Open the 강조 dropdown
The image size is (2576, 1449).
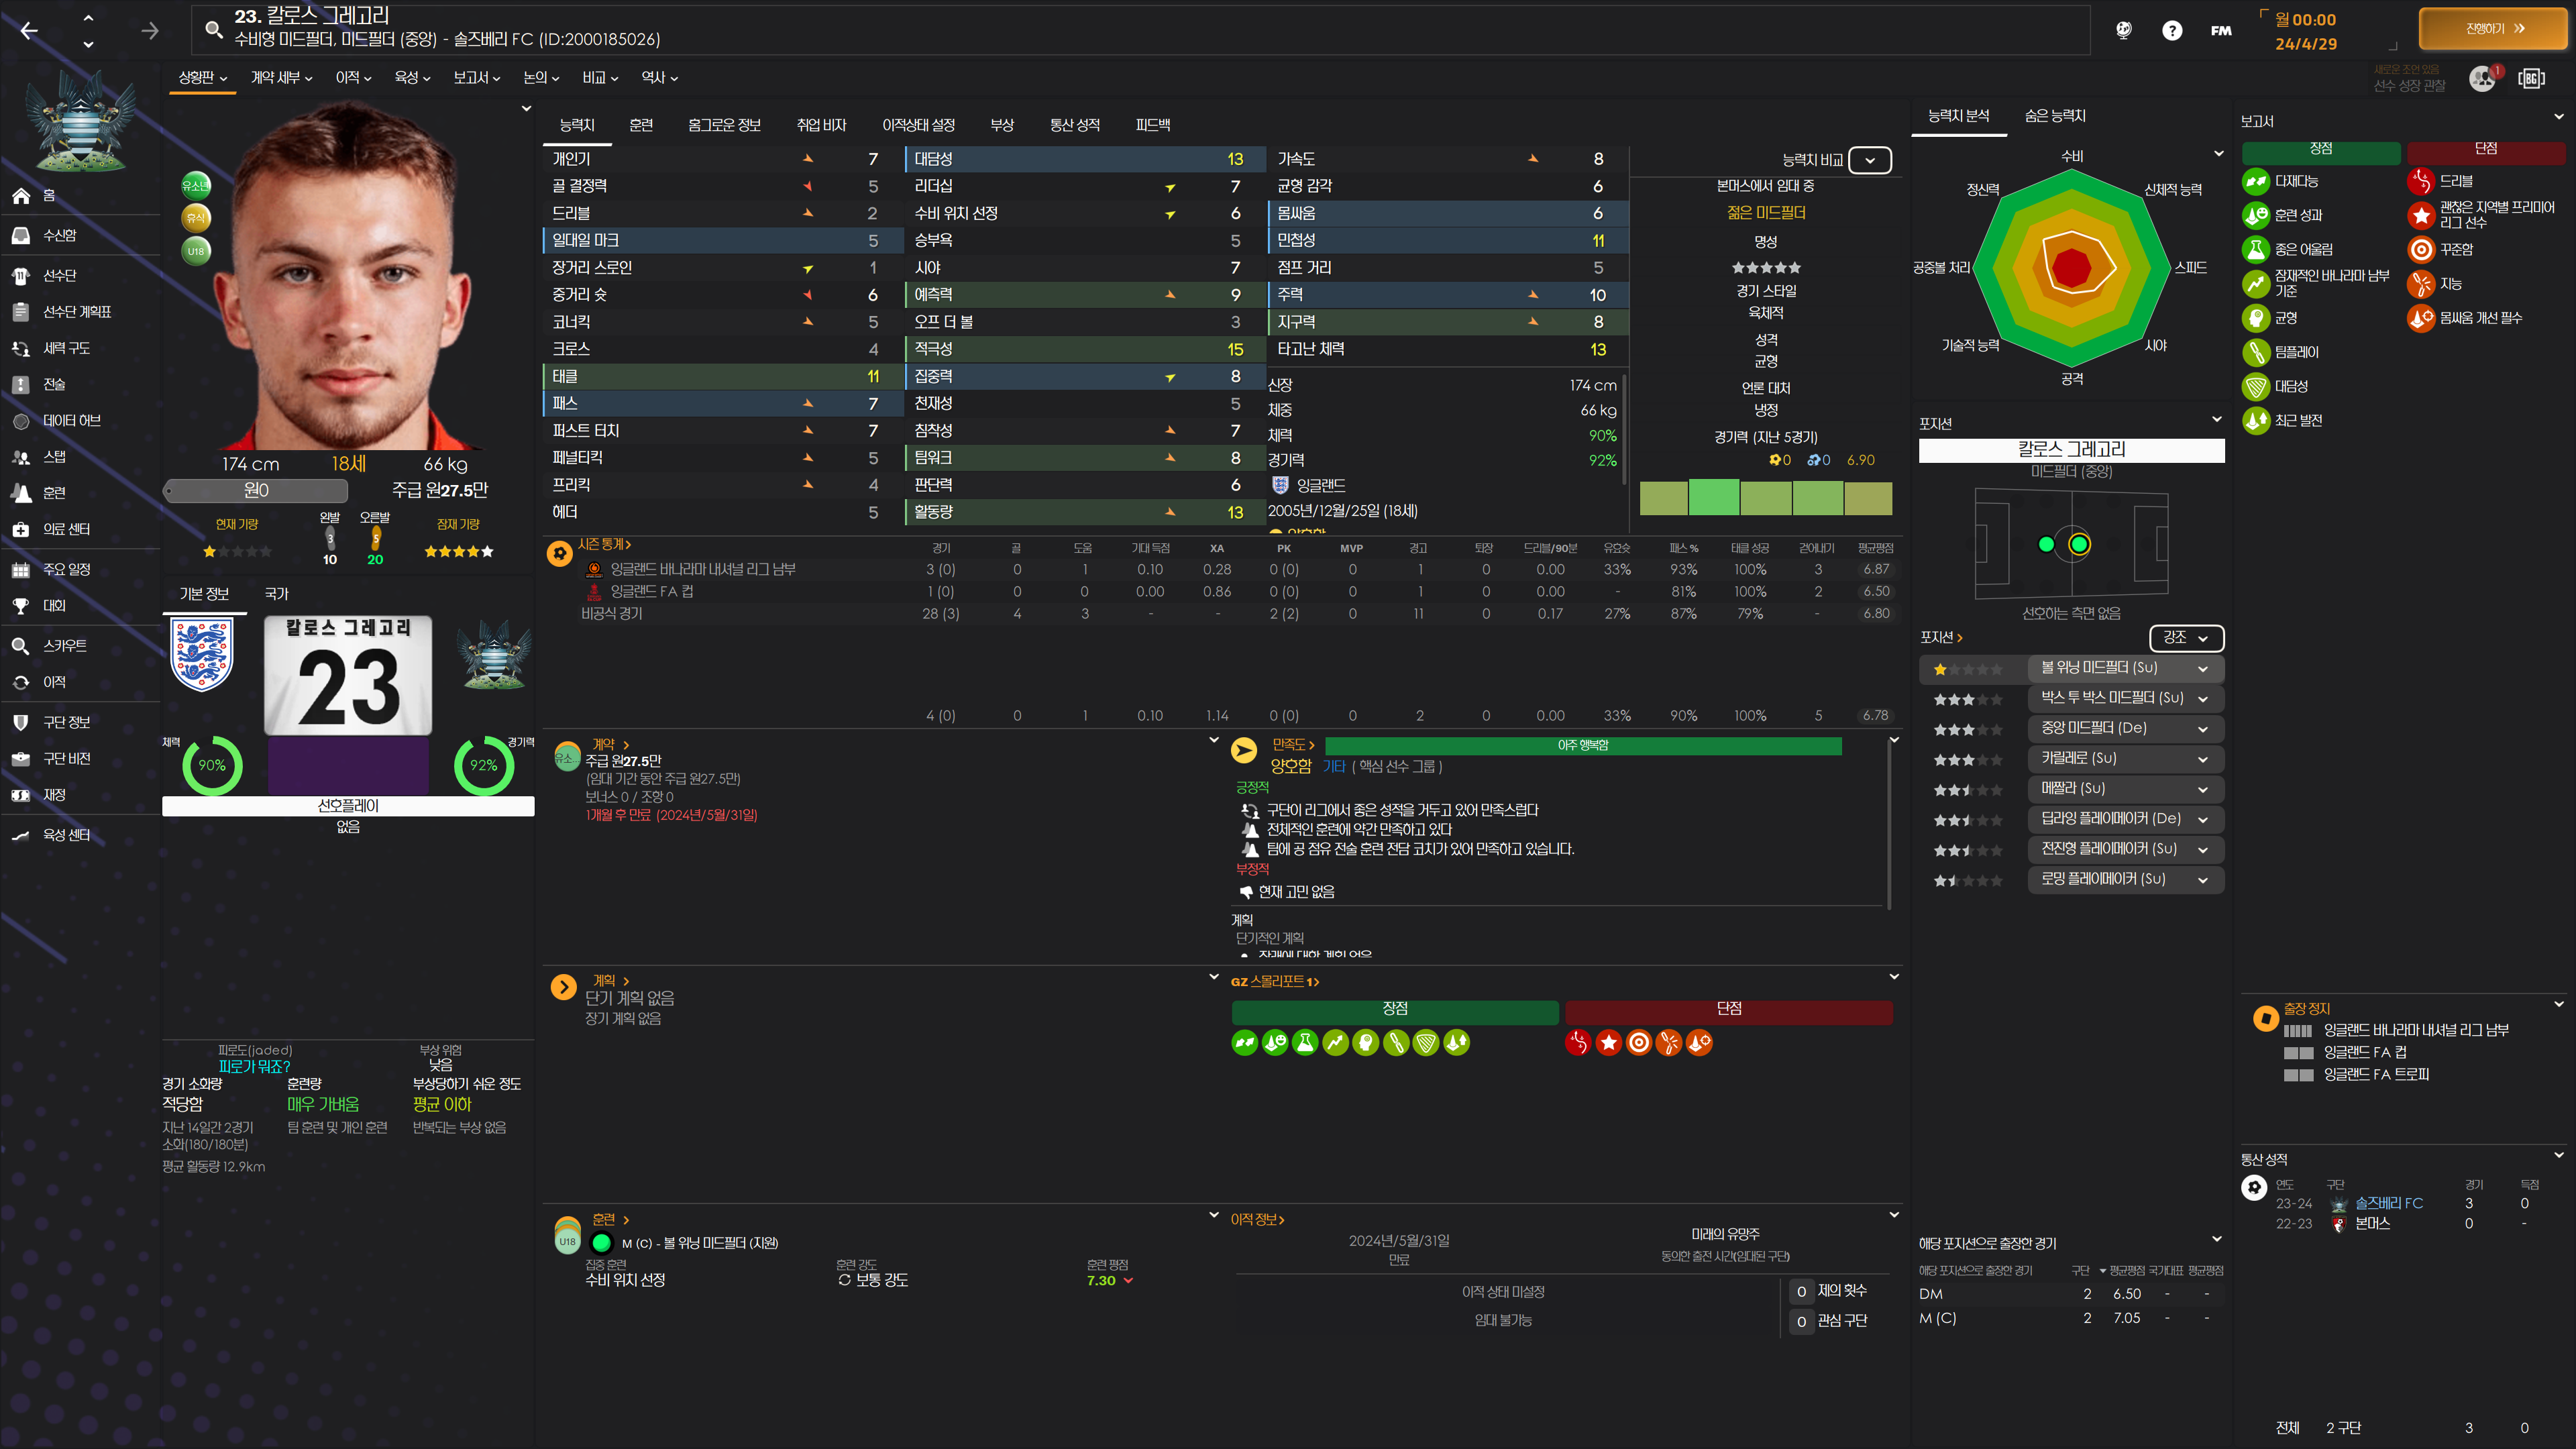coord(2185,637)
